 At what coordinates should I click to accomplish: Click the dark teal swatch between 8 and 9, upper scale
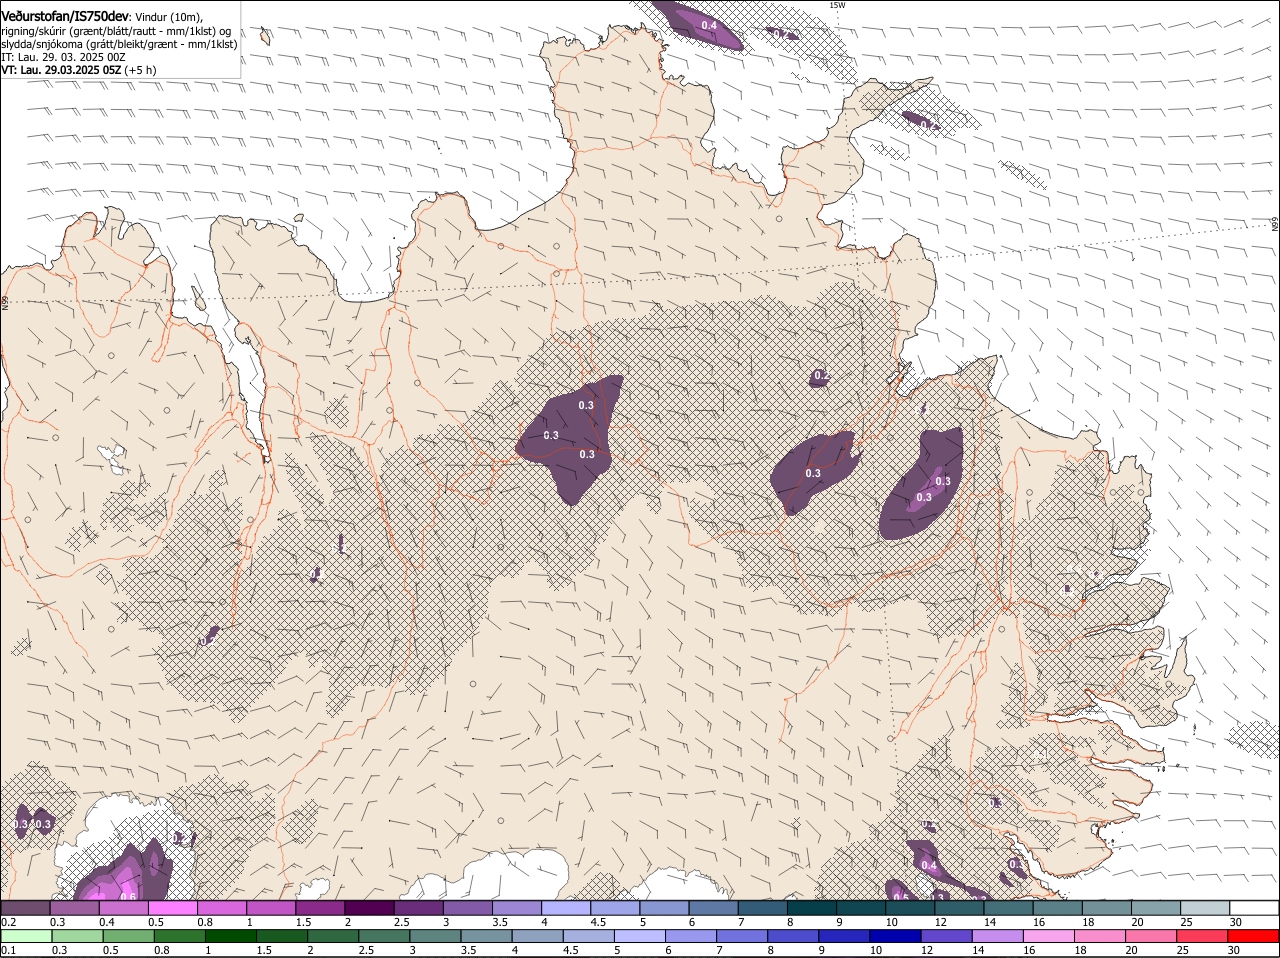pyautogui.click(x=812, y=907)
